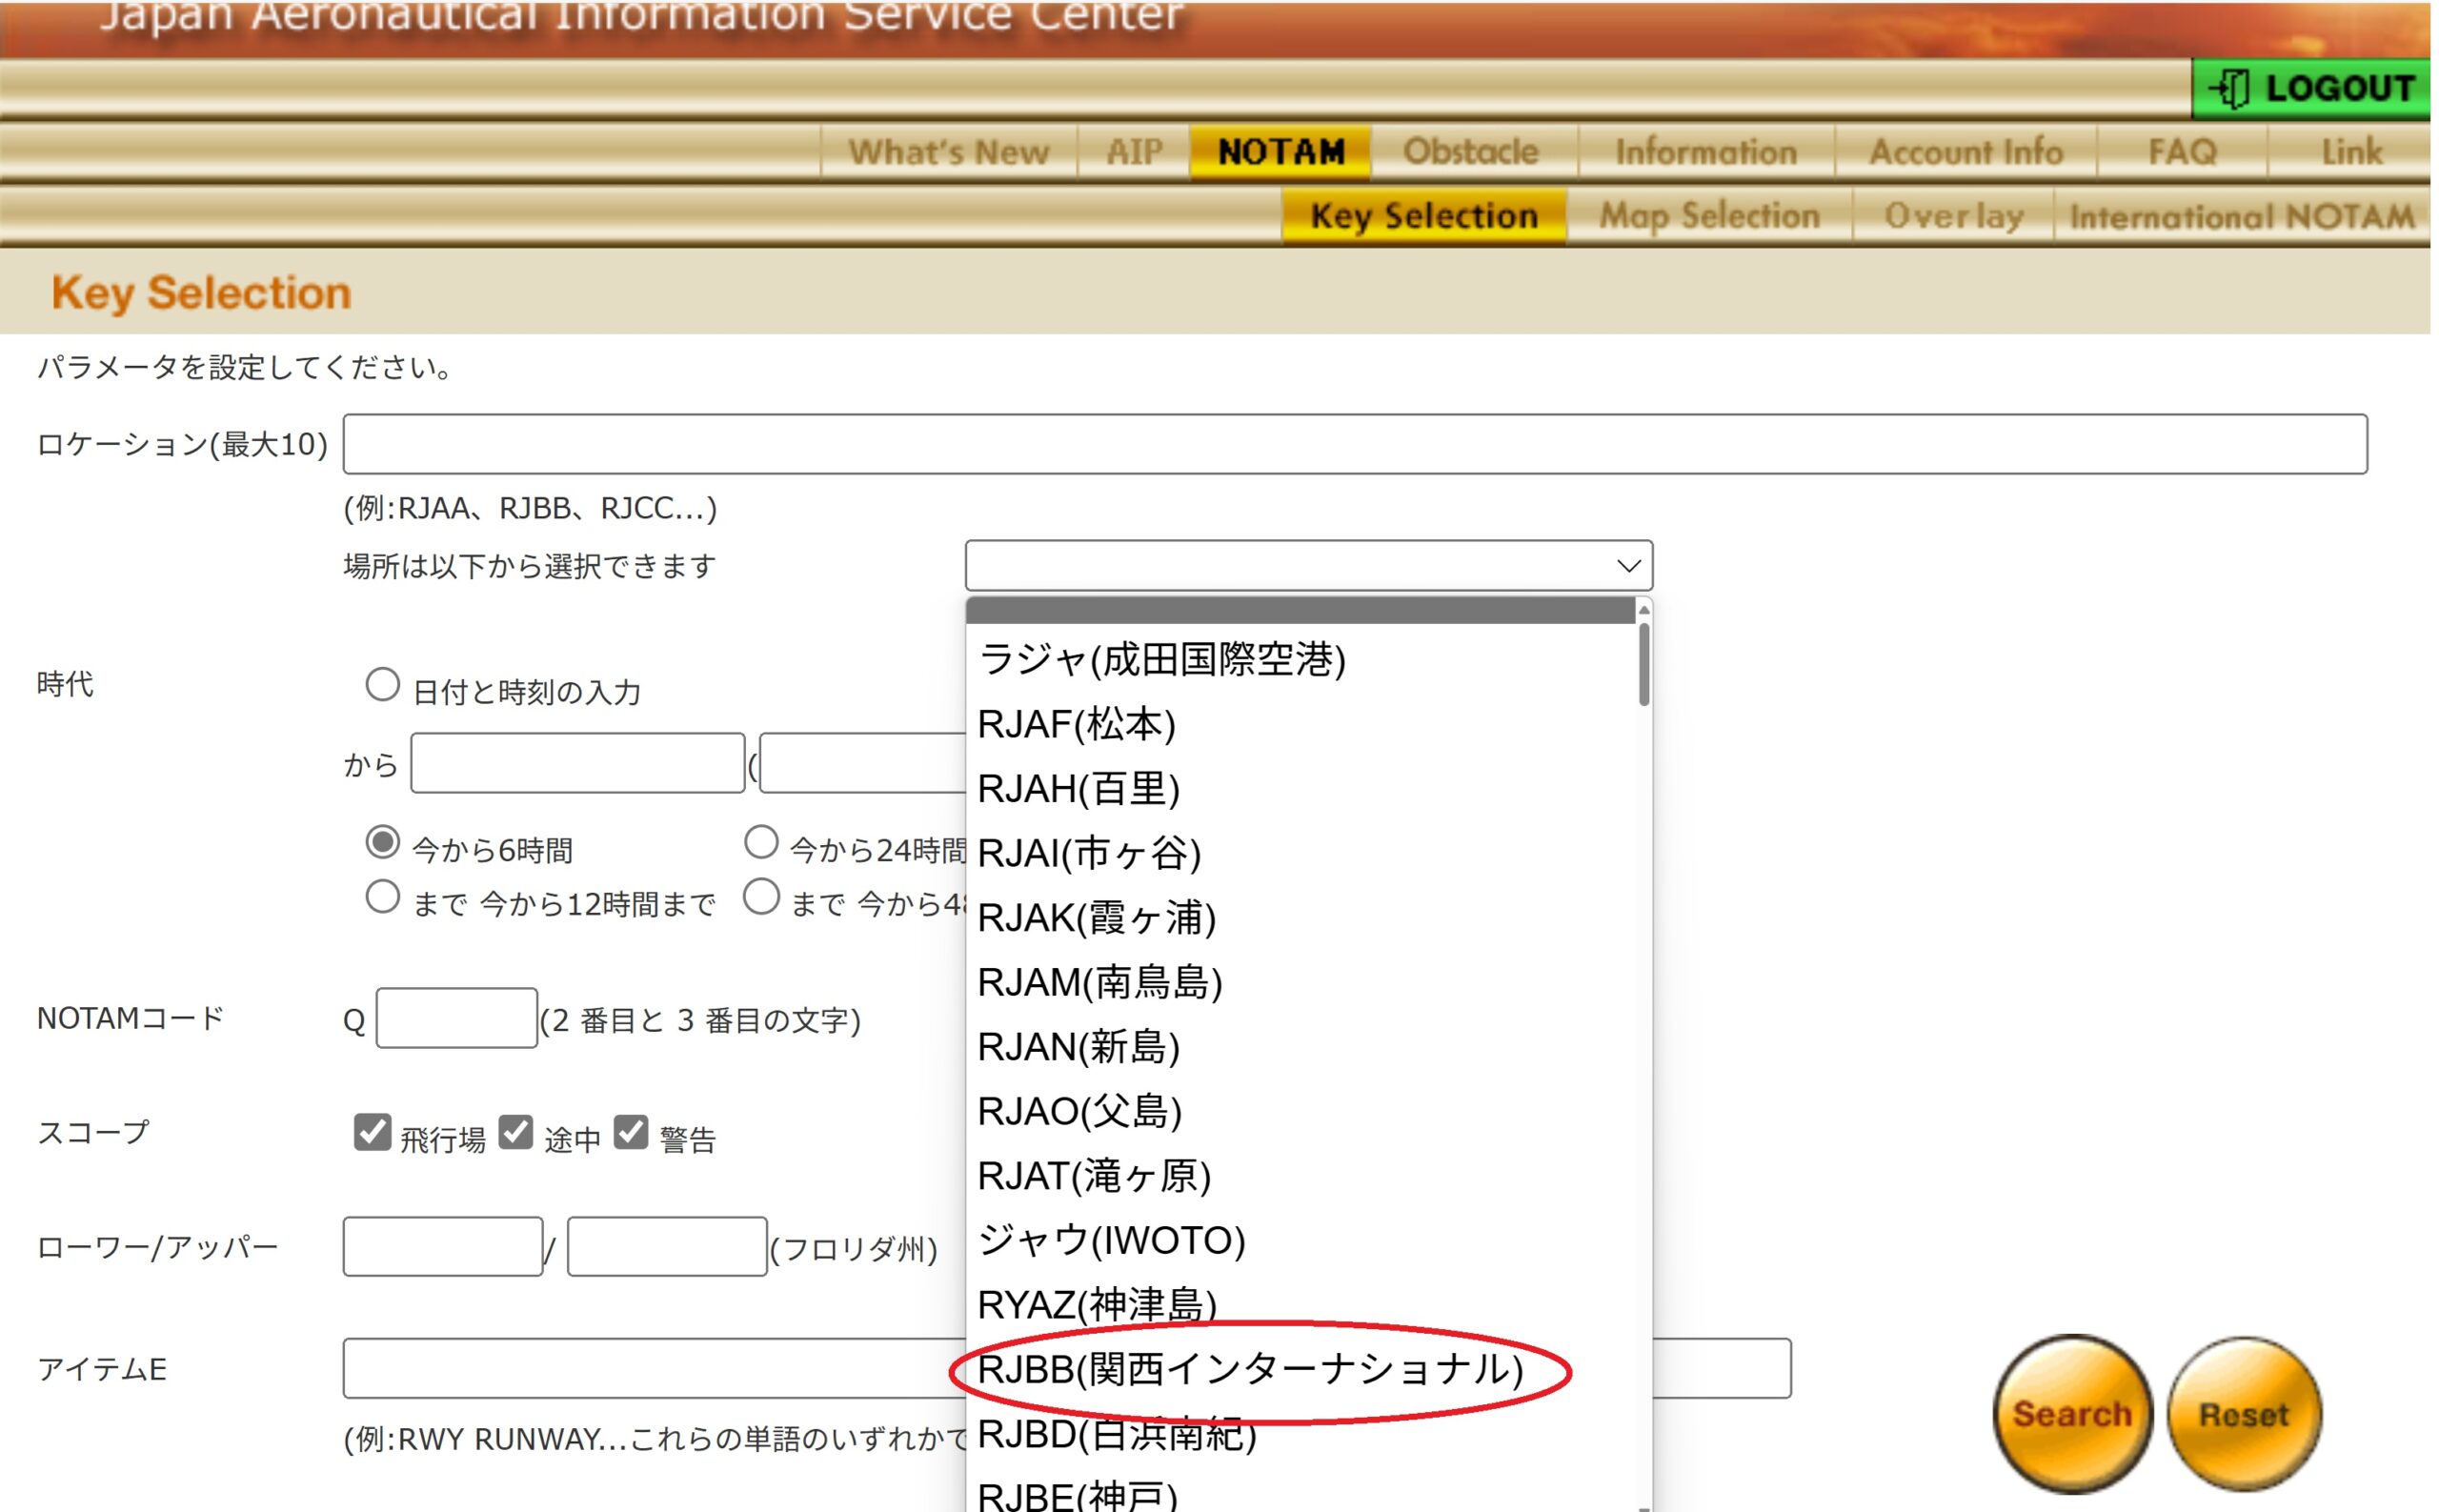
Task: Click the location text input field
Action: click(x=1355, y=444)
